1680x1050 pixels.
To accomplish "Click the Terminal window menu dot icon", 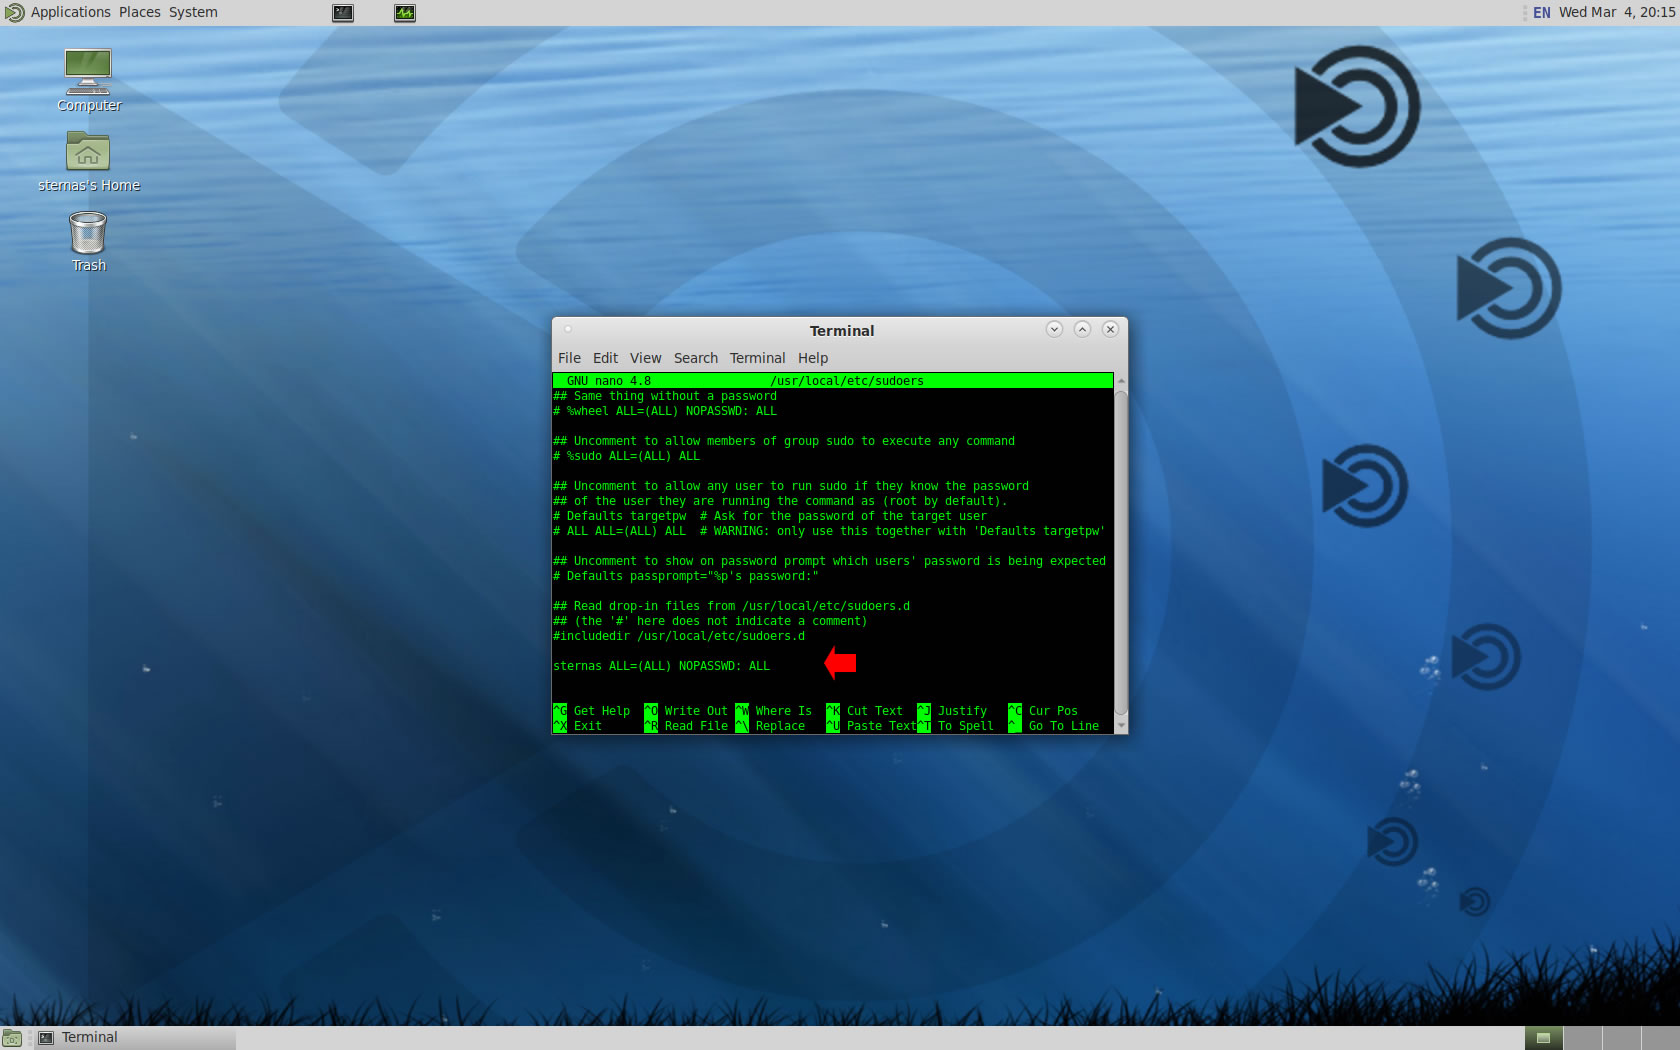I will 568,329.
